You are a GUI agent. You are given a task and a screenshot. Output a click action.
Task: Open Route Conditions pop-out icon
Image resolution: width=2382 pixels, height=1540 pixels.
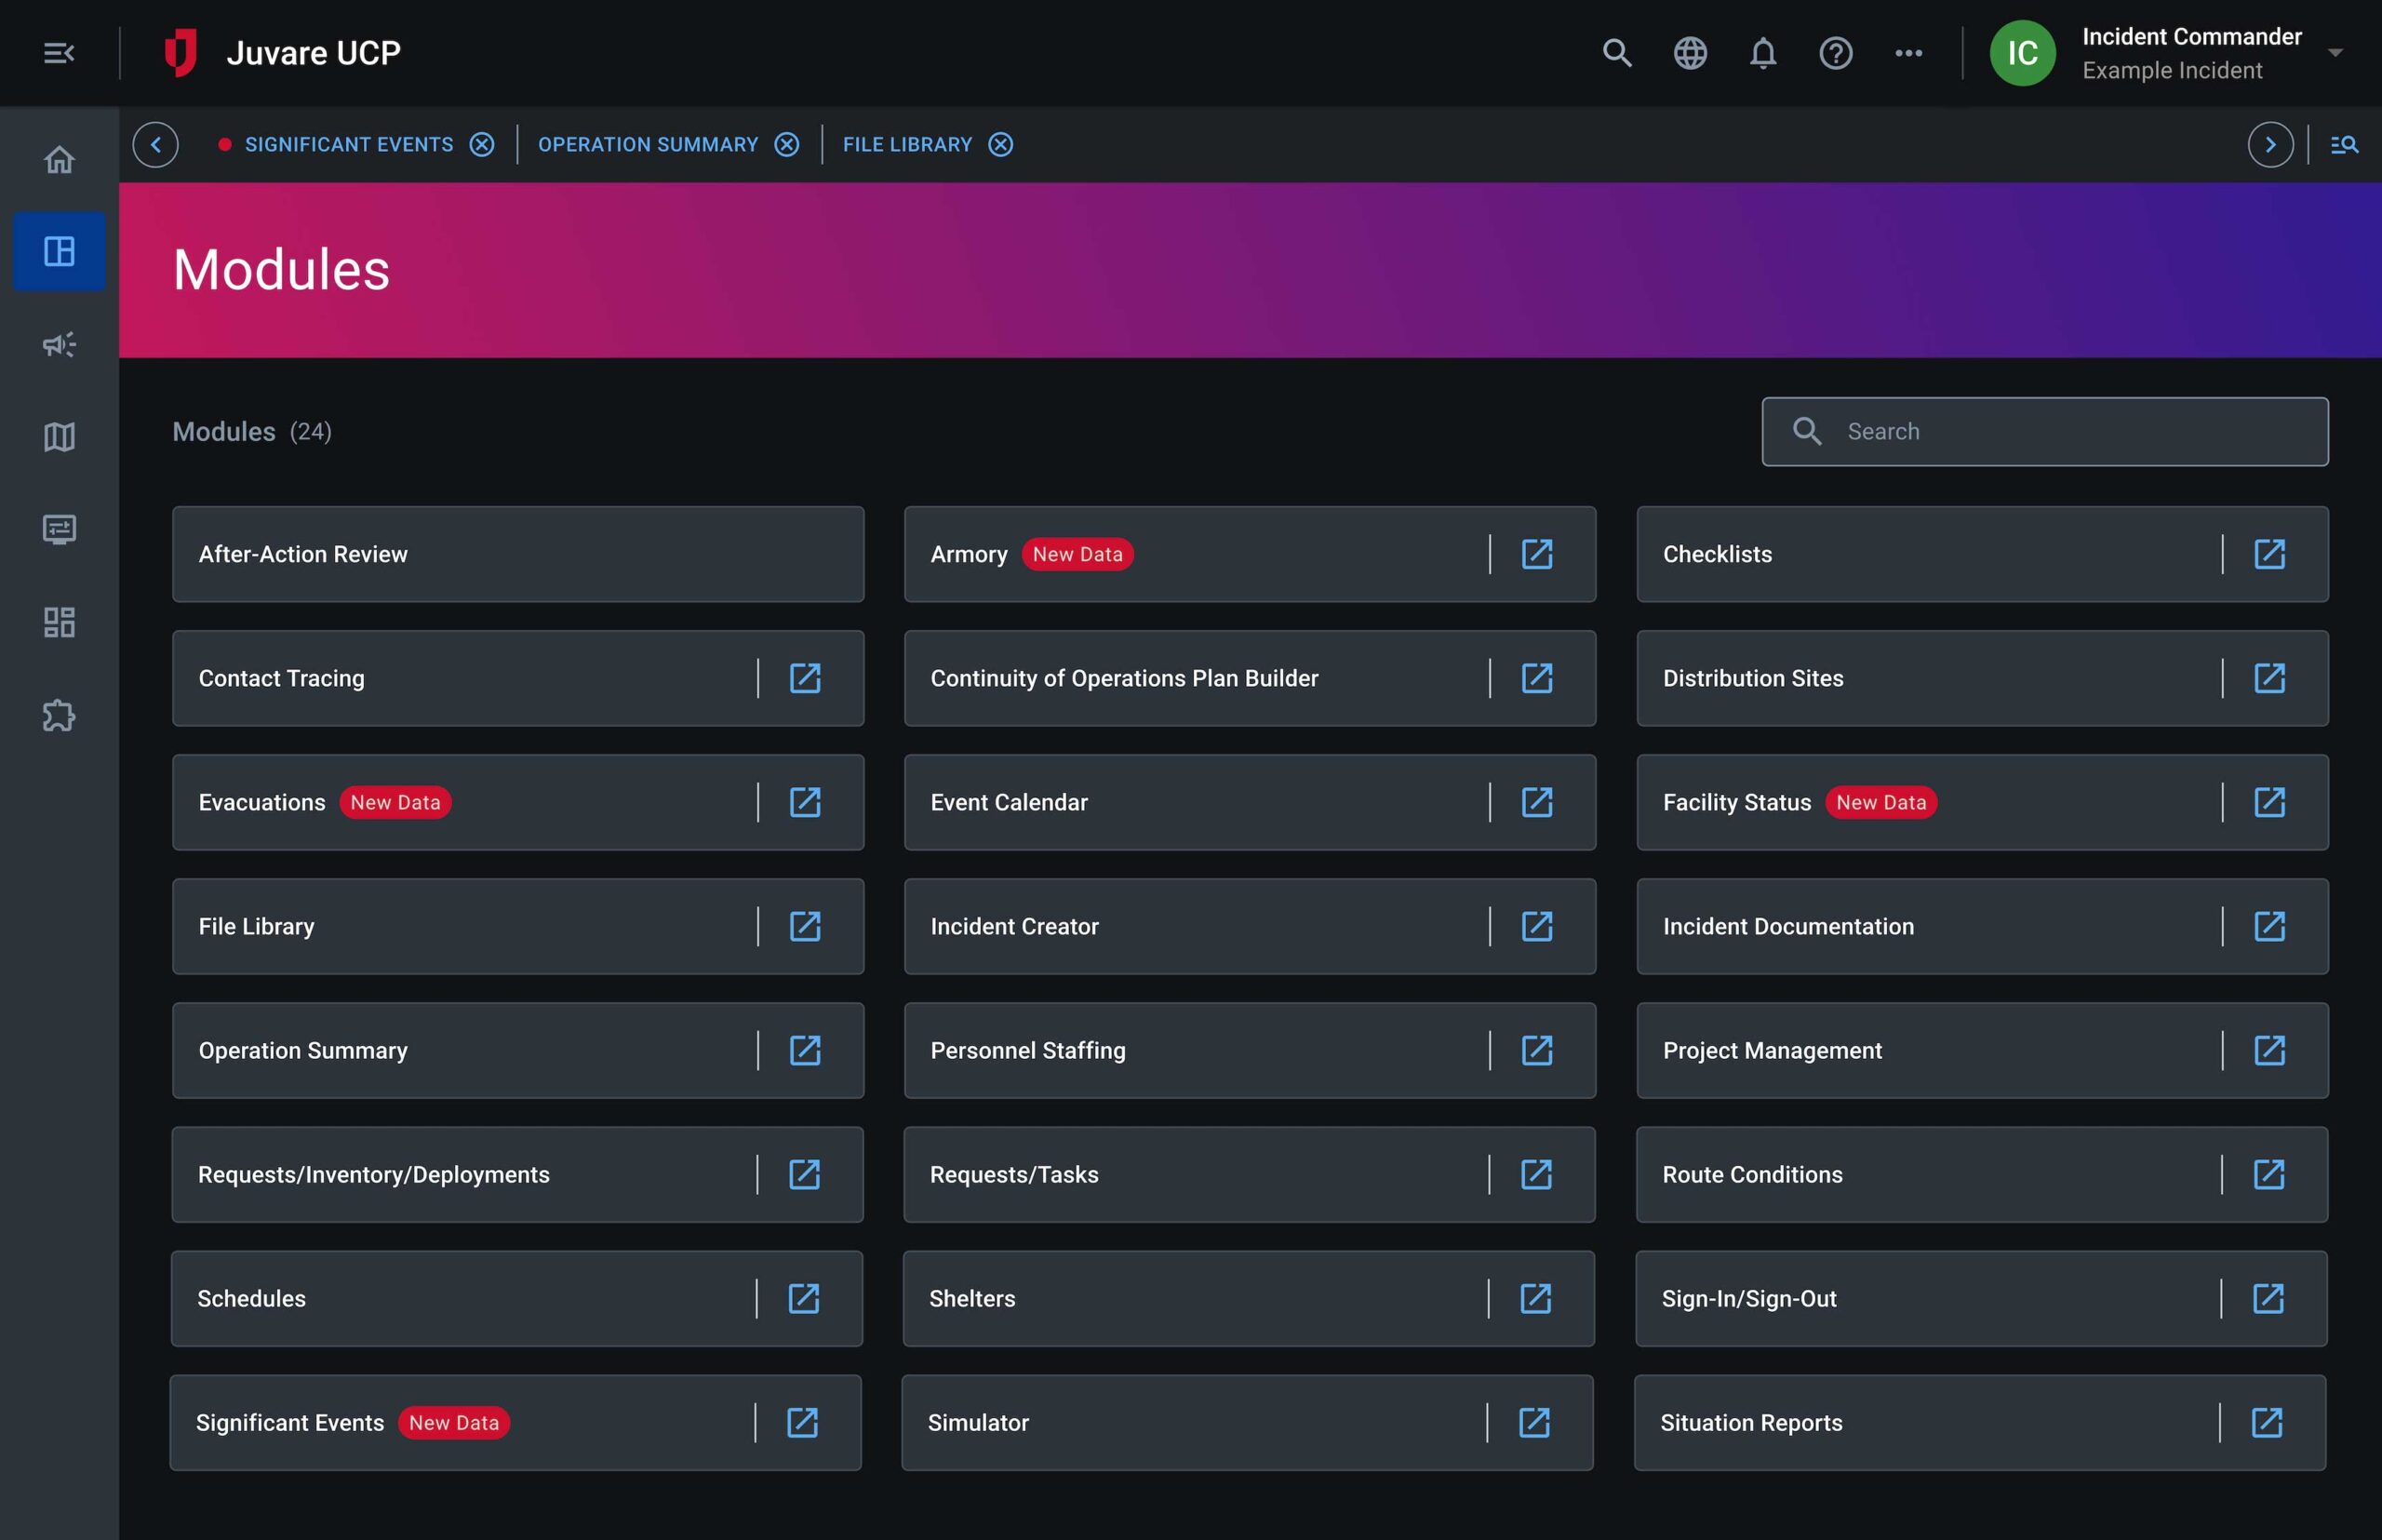tap(2268, 1174)
